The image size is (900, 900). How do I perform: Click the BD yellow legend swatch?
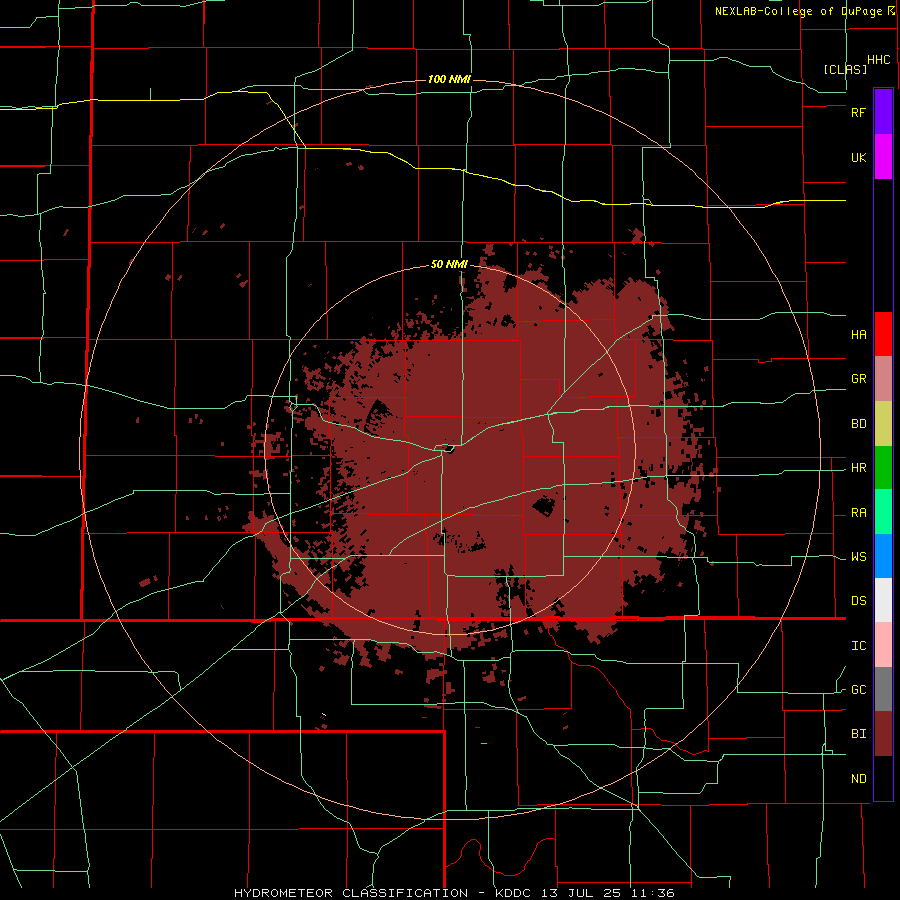click(883, 424)
